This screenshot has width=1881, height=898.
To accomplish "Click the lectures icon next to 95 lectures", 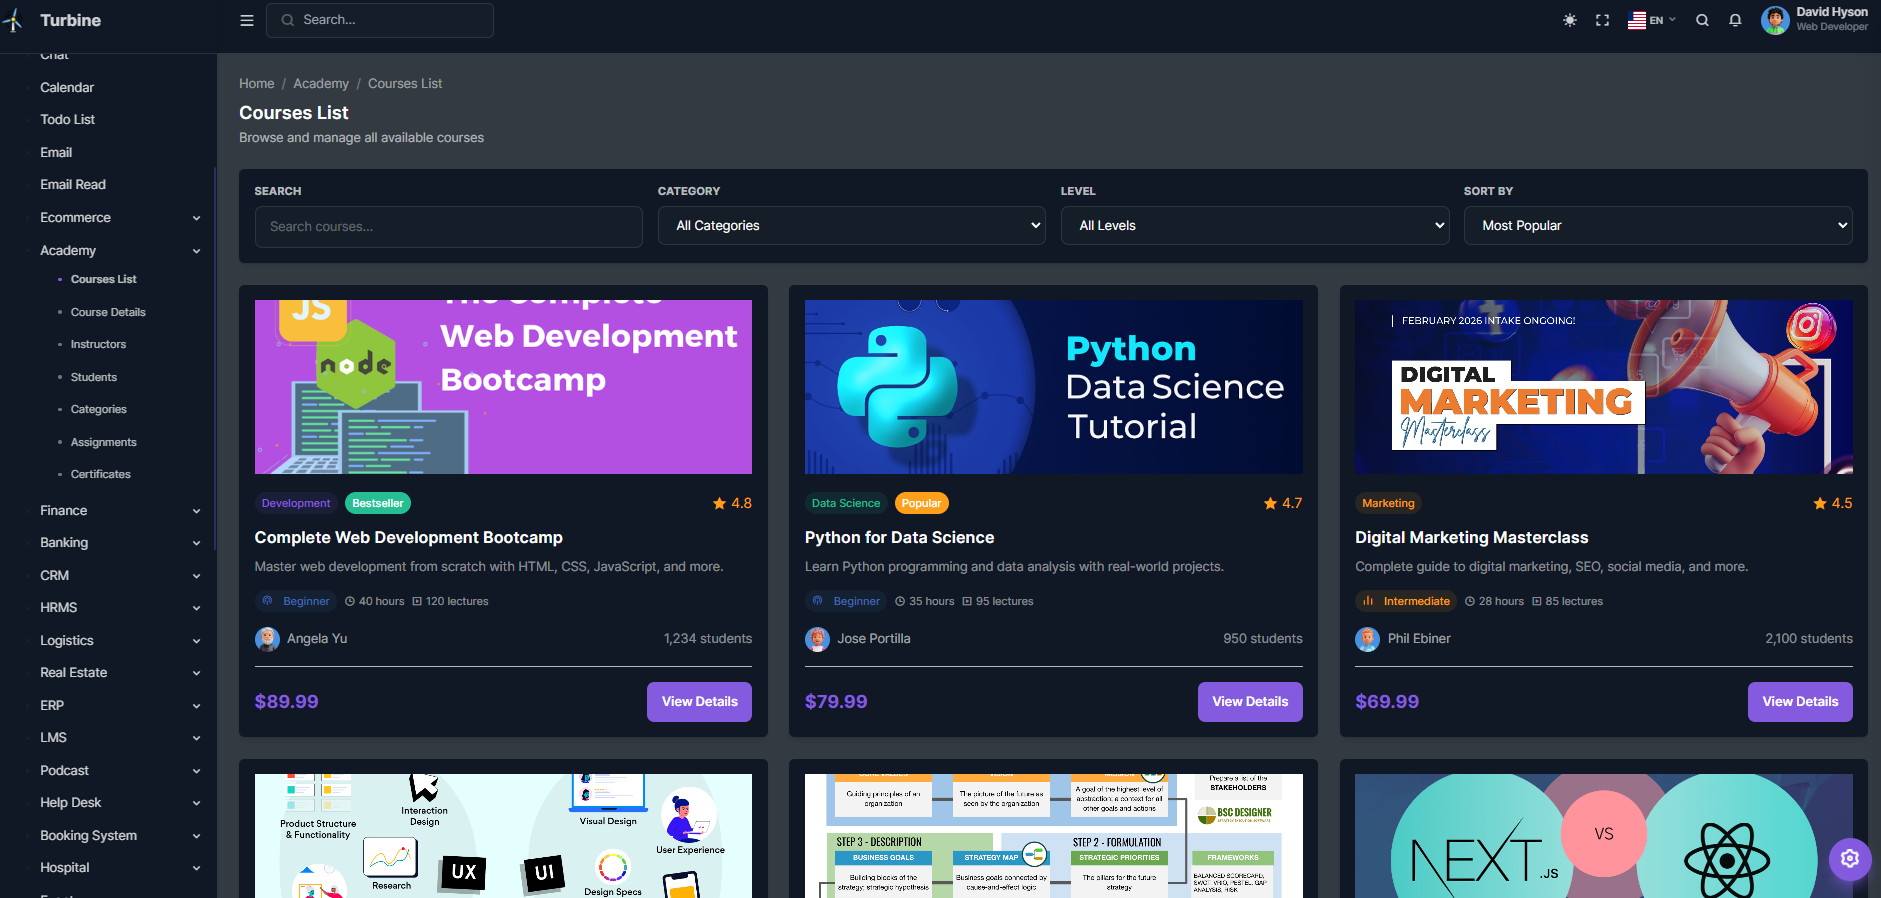I will 966,601.
